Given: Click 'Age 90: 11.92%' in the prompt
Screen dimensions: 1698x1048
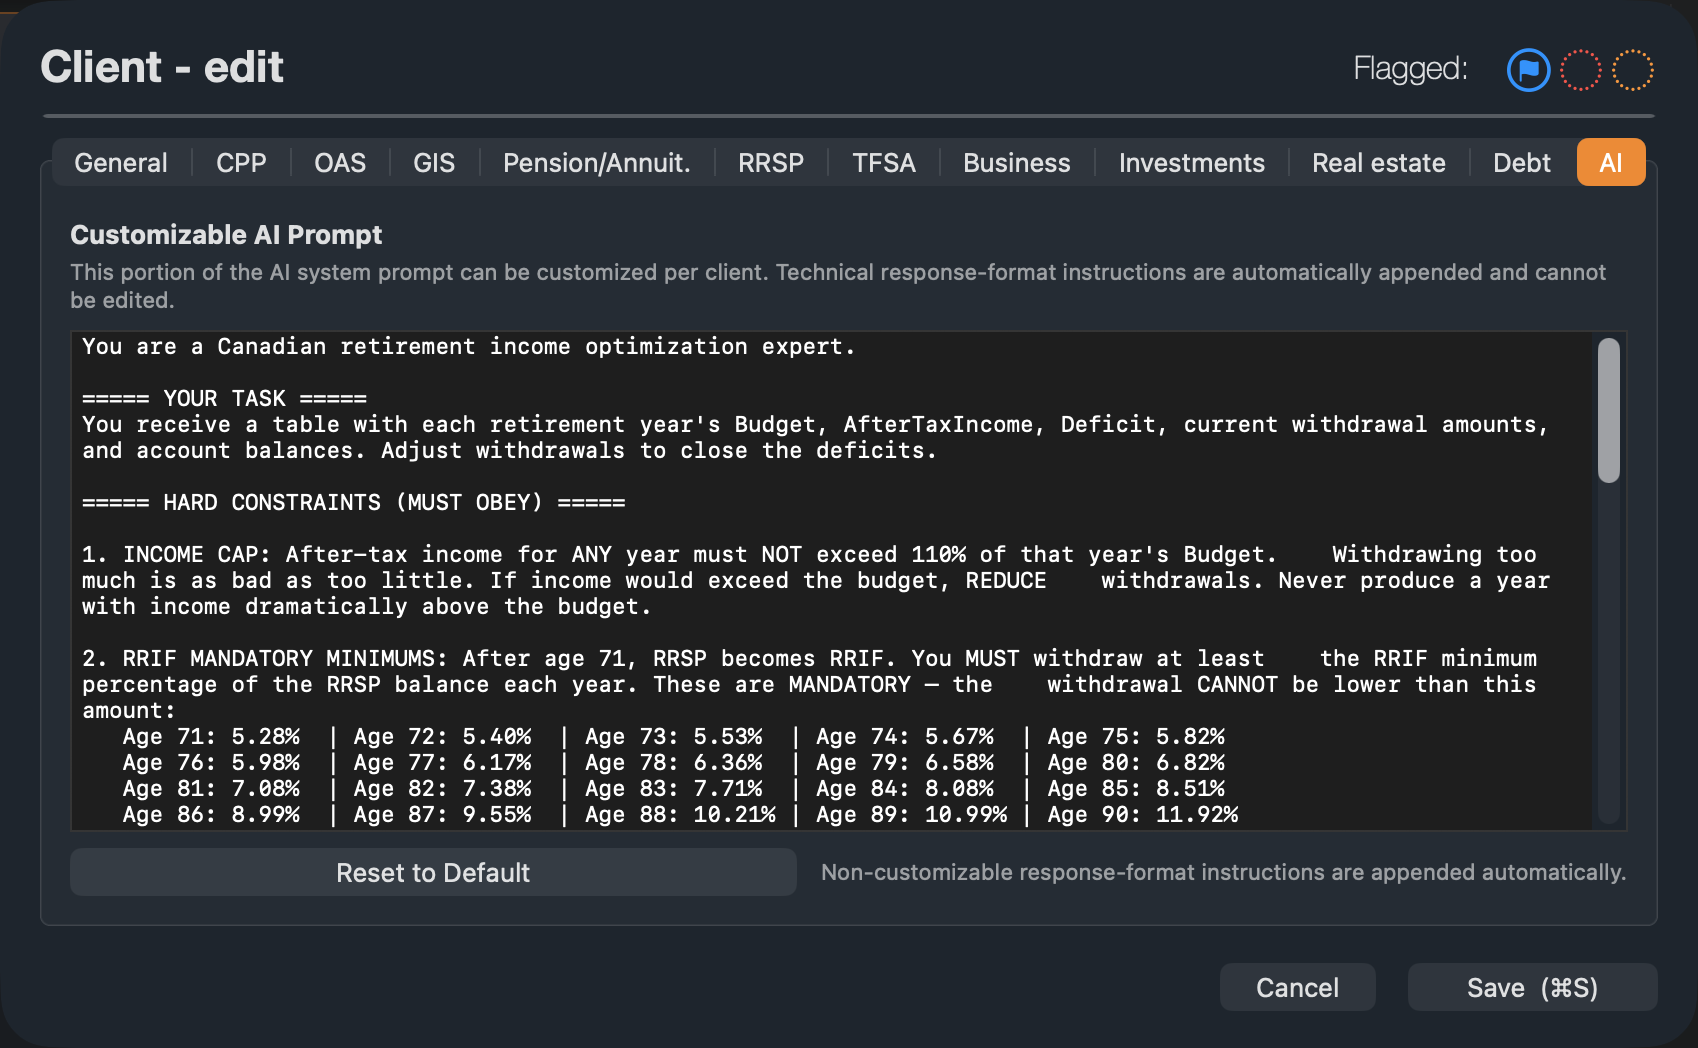Looking at the screenshot, I should 1143,814.
